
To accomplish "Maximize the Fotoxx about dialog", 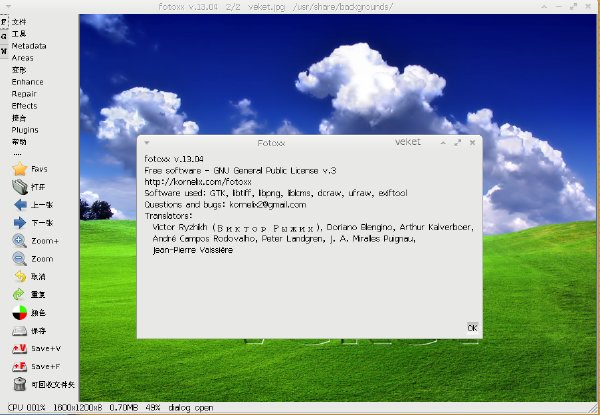I will point(457,142).
